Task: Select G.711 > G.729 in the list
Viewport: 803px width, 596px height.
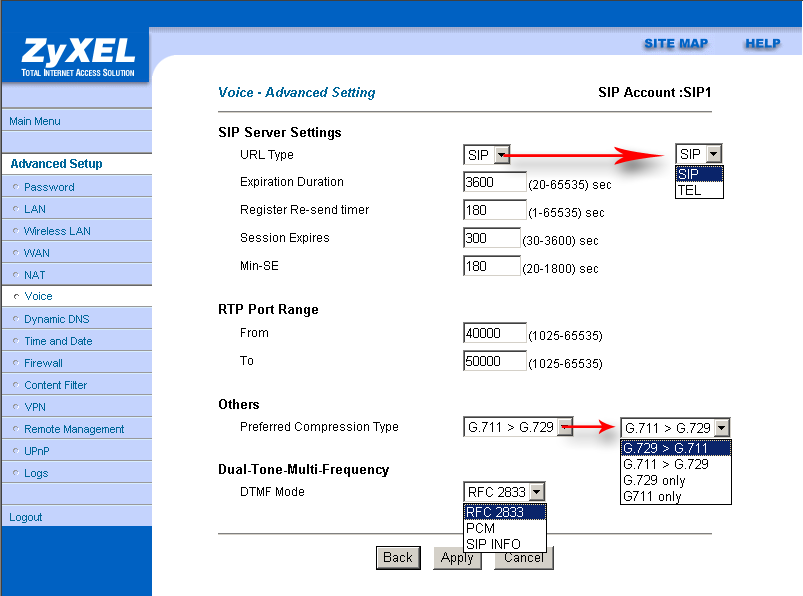Action: coord(675,464)
